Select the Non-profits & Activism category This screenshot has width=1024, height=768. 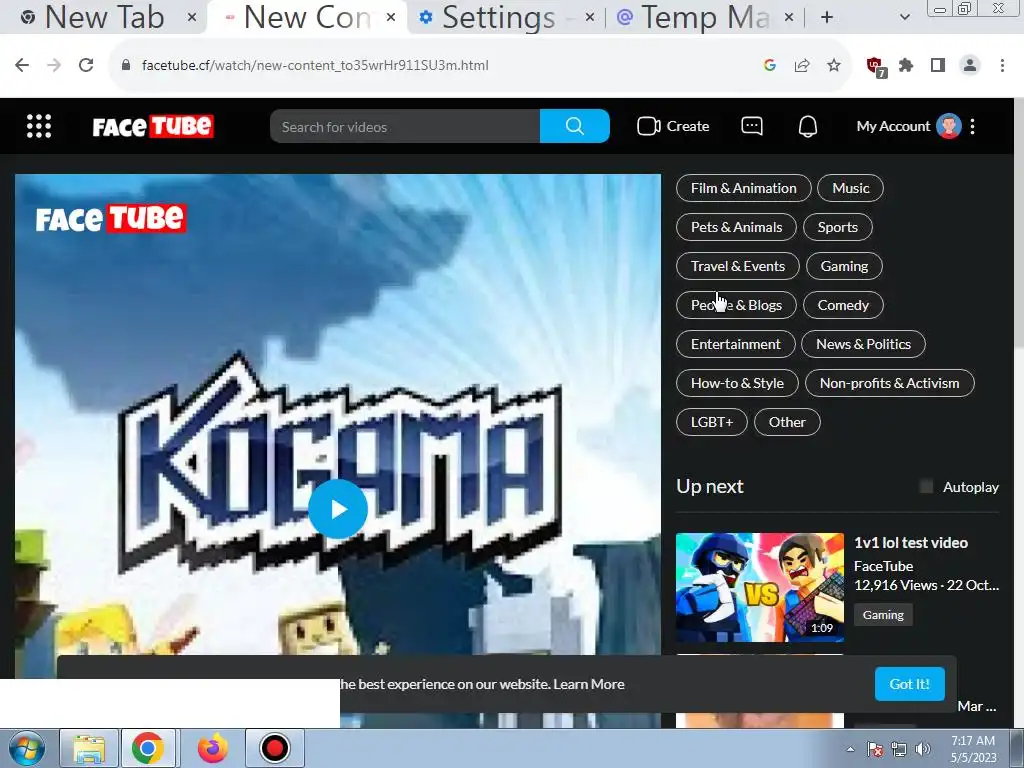pyautogui.click(x=889, y=383)
